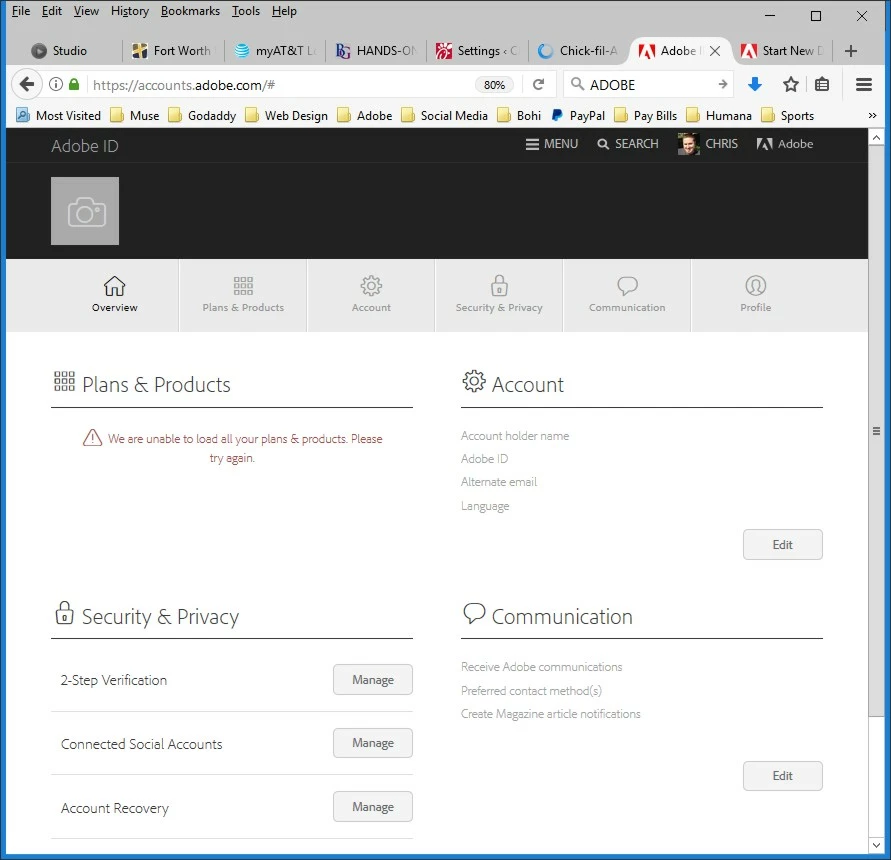891x860 pixels.
Task: Click the Adobe ID header link
Action: [85, 146]
